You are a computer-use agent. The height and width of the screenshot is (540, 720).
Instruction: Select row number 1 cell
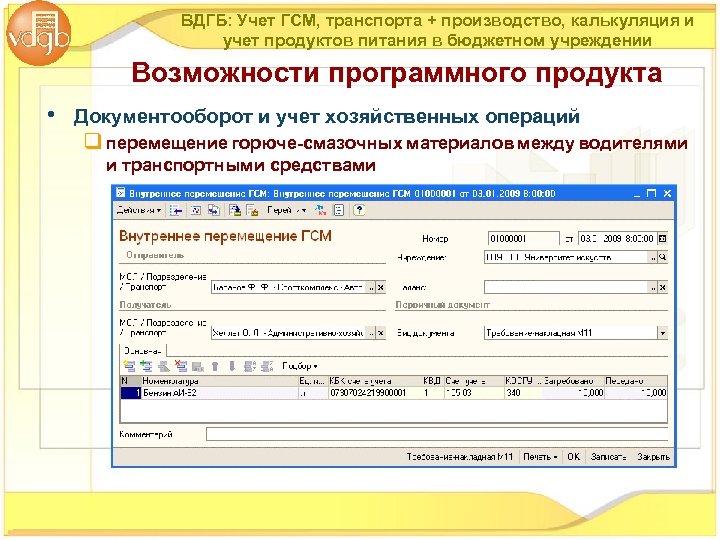pos(130,393)
